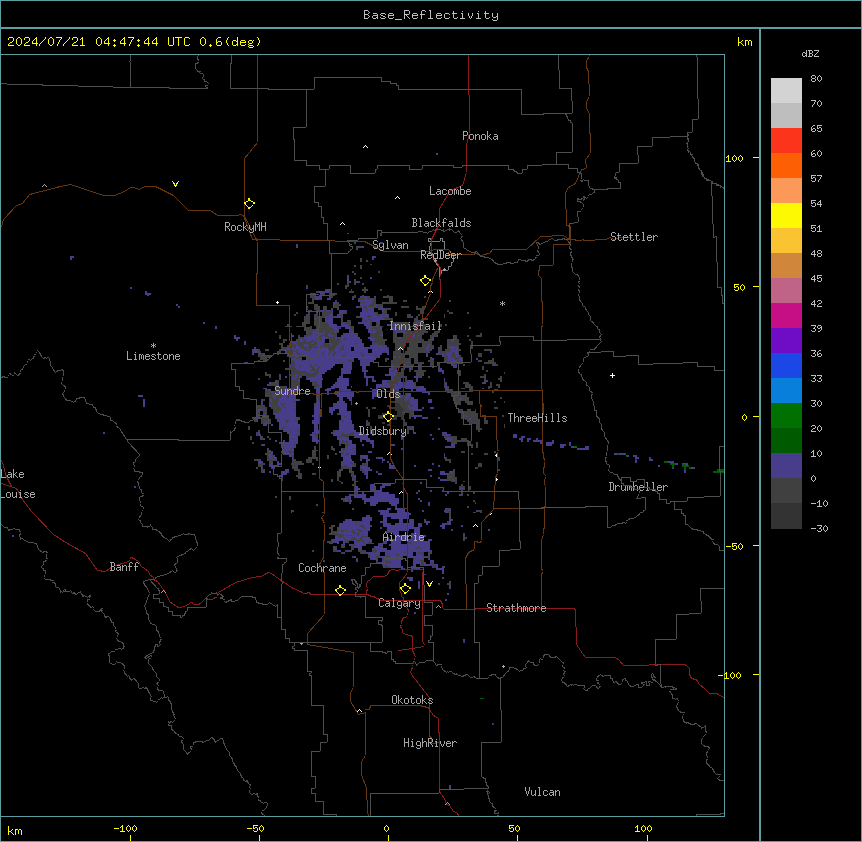862x842 pixels.
Task: Click the Base_Reflectivity title text
Action: click(x=431, y=15)
